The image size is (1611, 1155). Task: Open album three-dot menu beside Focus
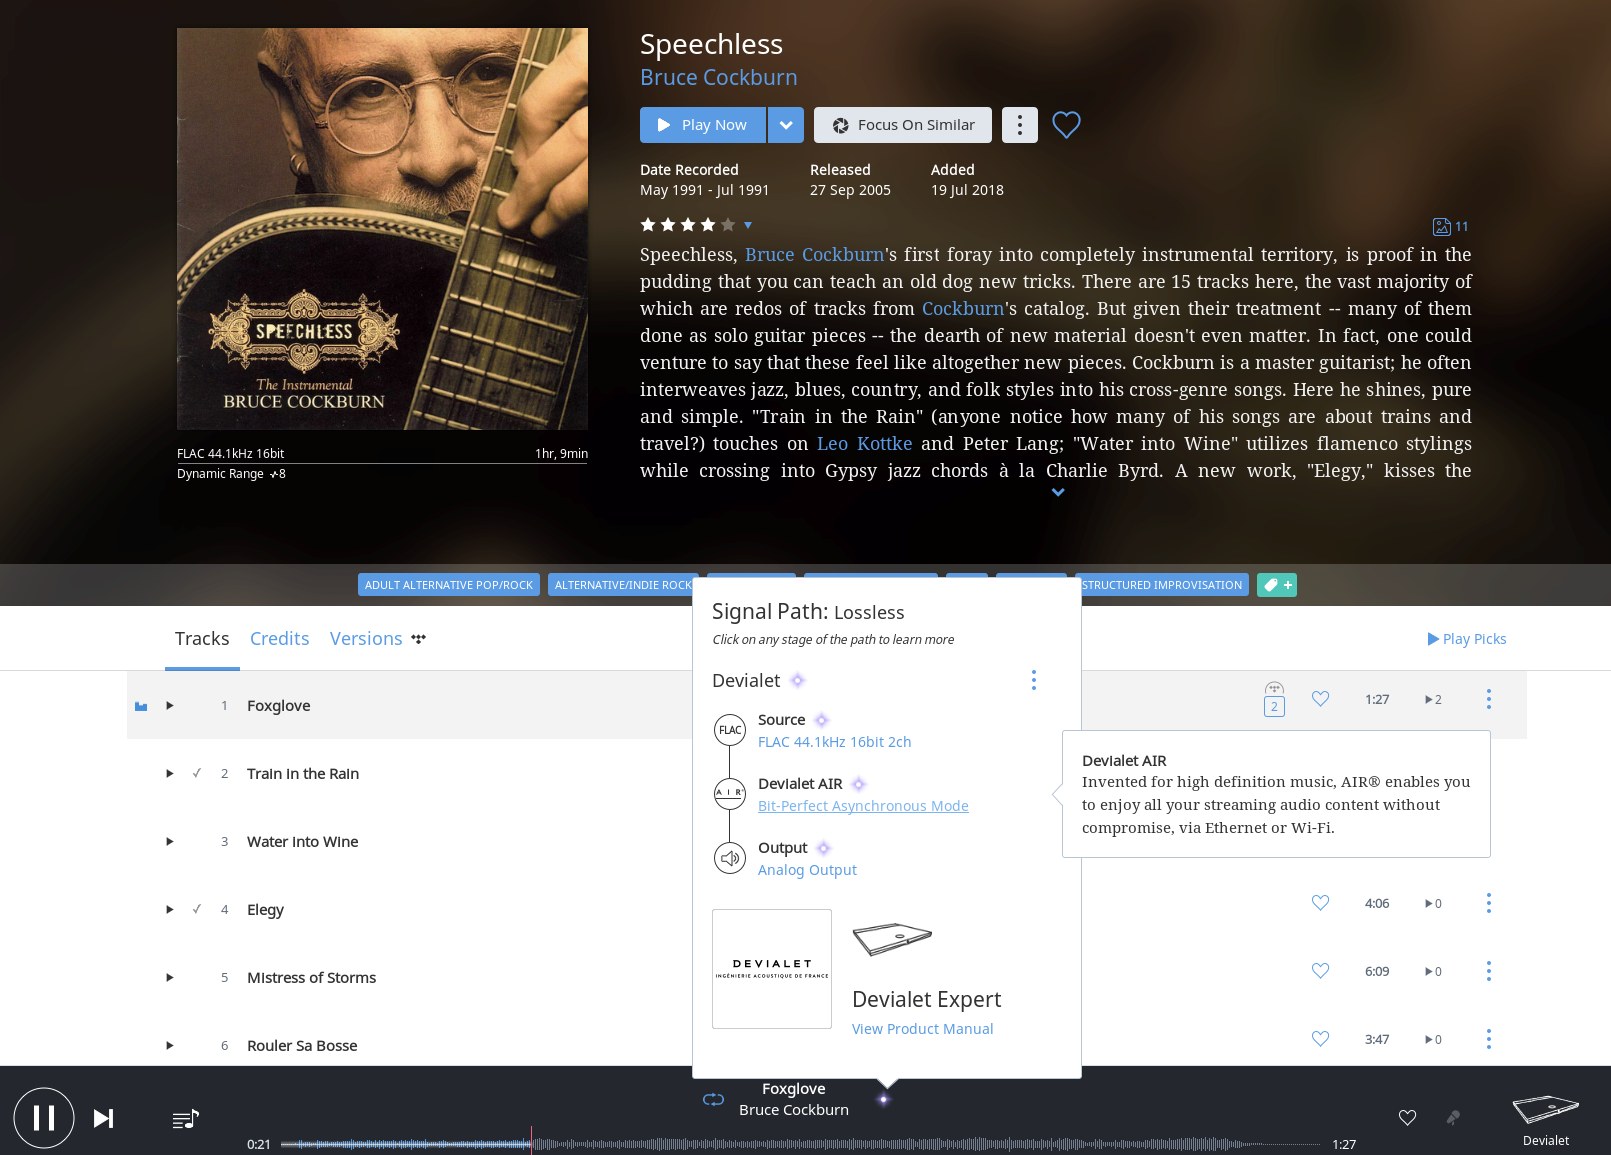[x=1019, y=125]
